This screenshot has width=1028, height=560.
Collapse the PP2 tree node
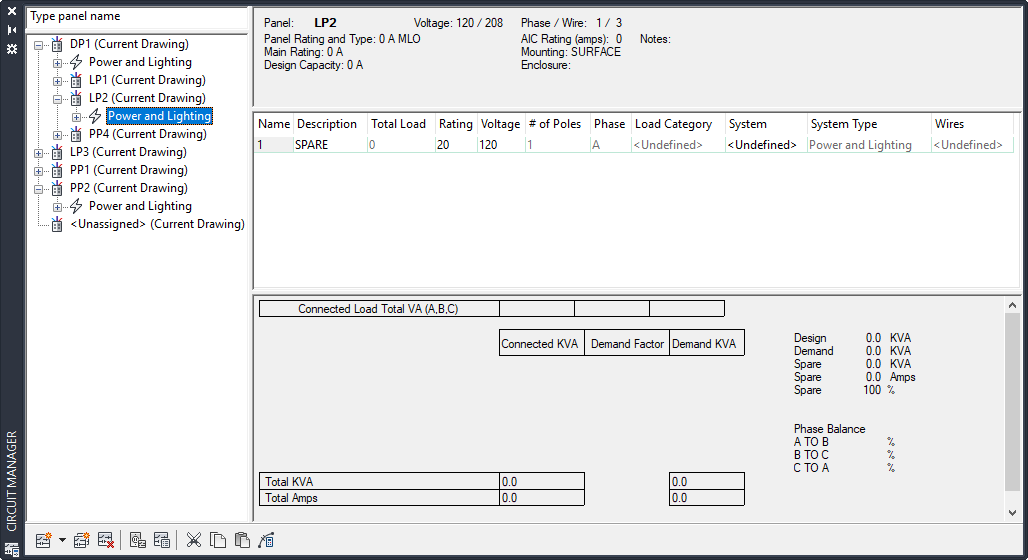(39, 189)
